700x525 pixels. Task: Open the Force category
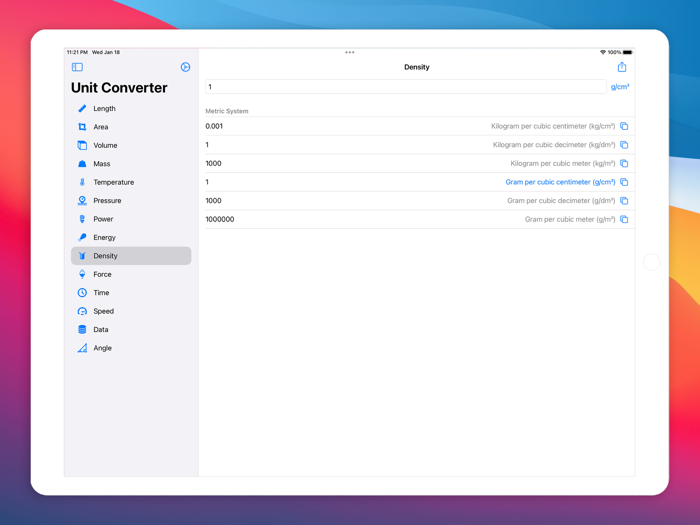[x=131, y=274]
